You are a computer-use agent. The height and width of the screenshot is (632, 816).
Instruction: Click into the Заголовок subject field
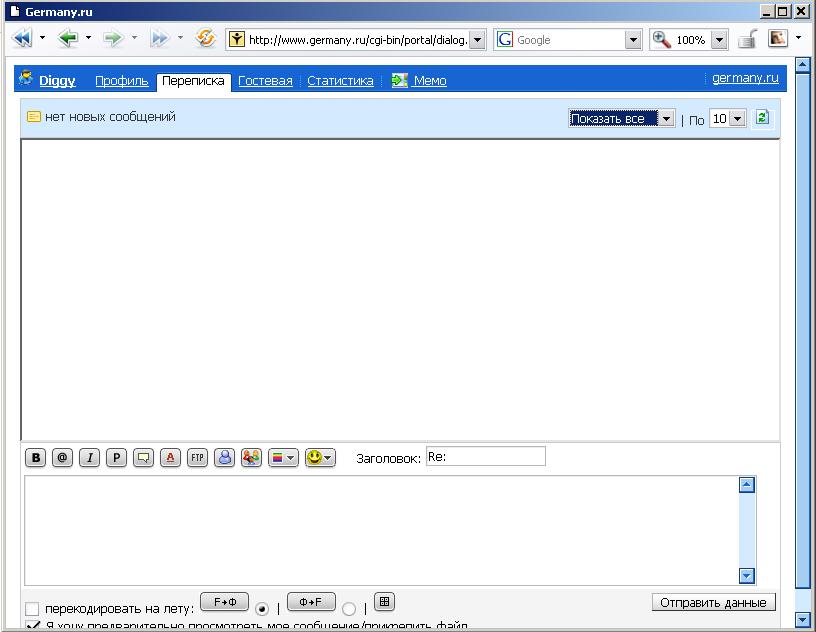coord(485,456)
